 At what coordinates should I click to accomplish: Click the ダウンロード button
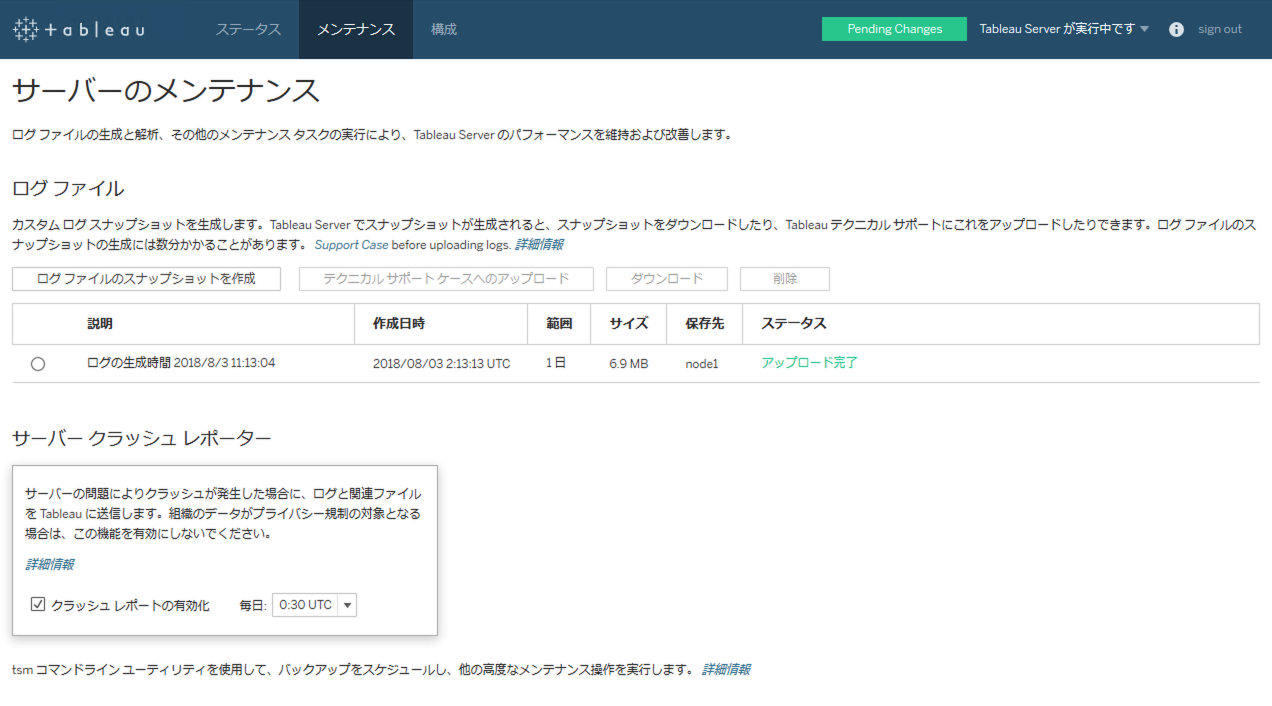666,278
